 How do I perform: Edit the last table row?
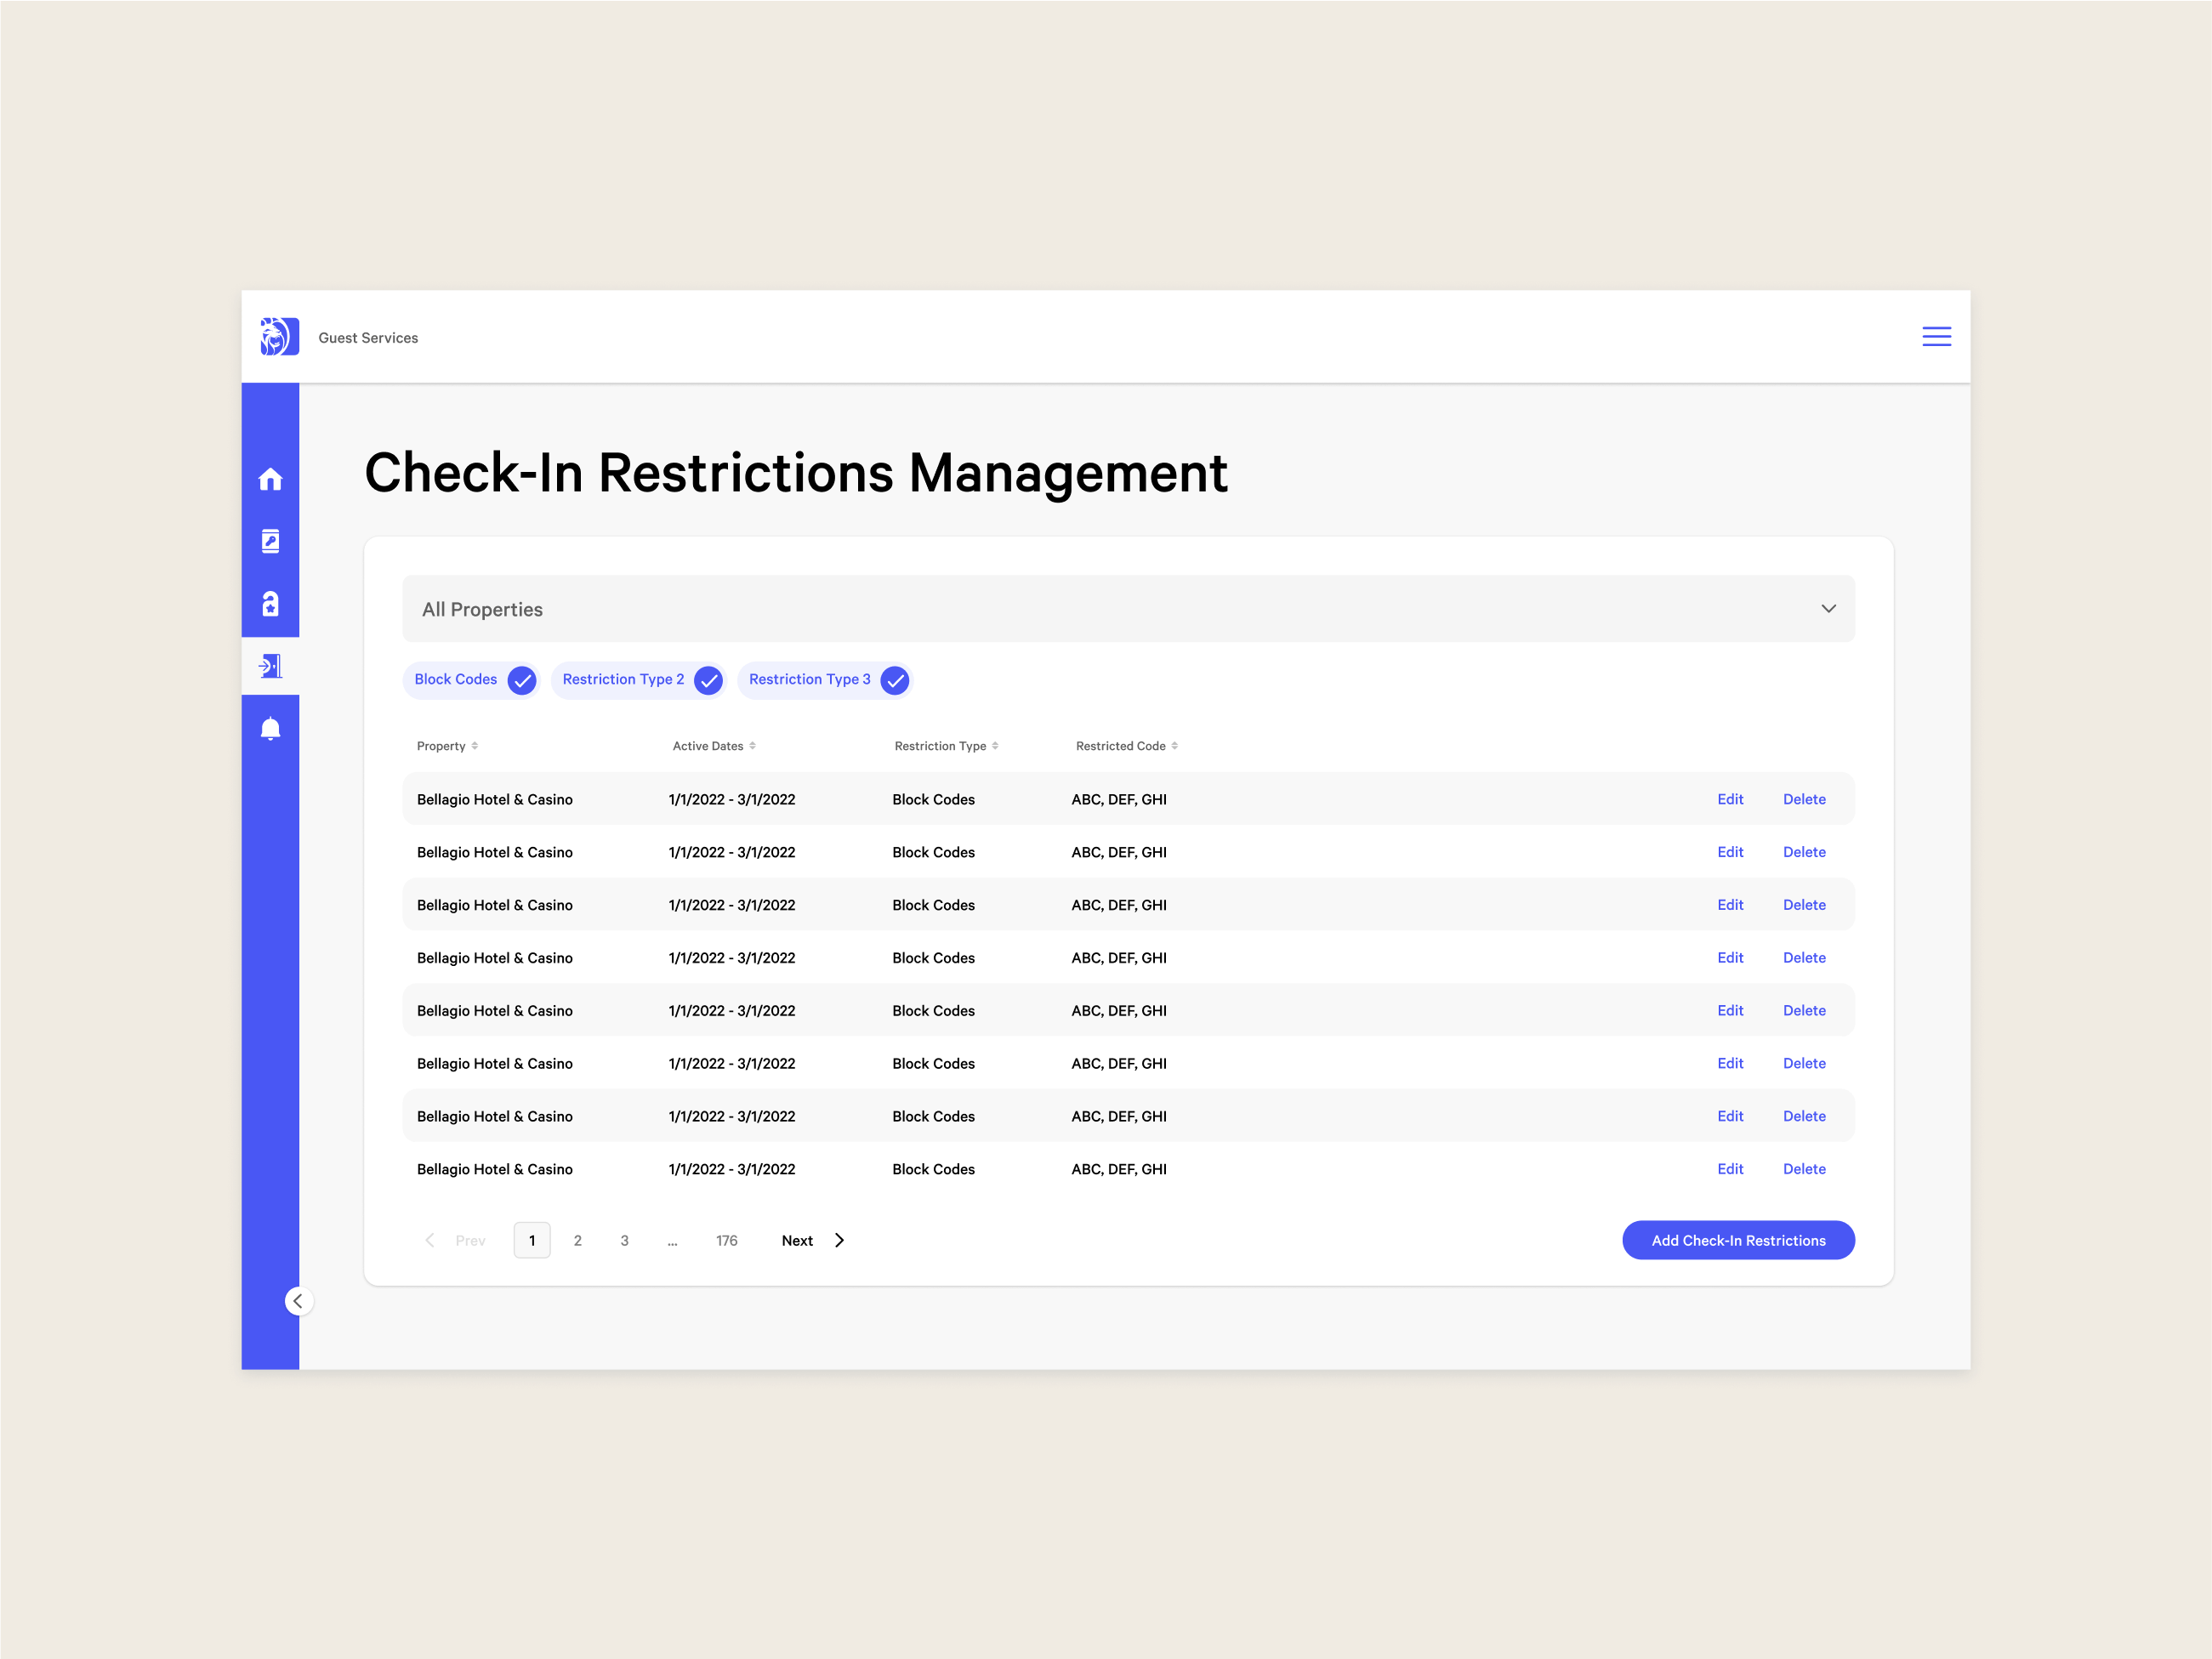pos(1730,1169)
